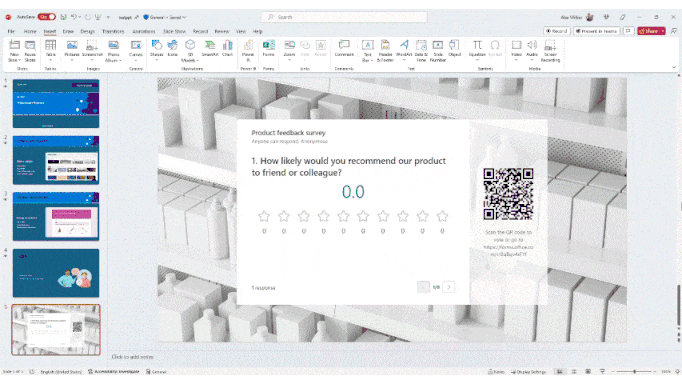Switch to Normal view in the status bar
The width and height of the screenshot is (682, 384).
(560, 372)
